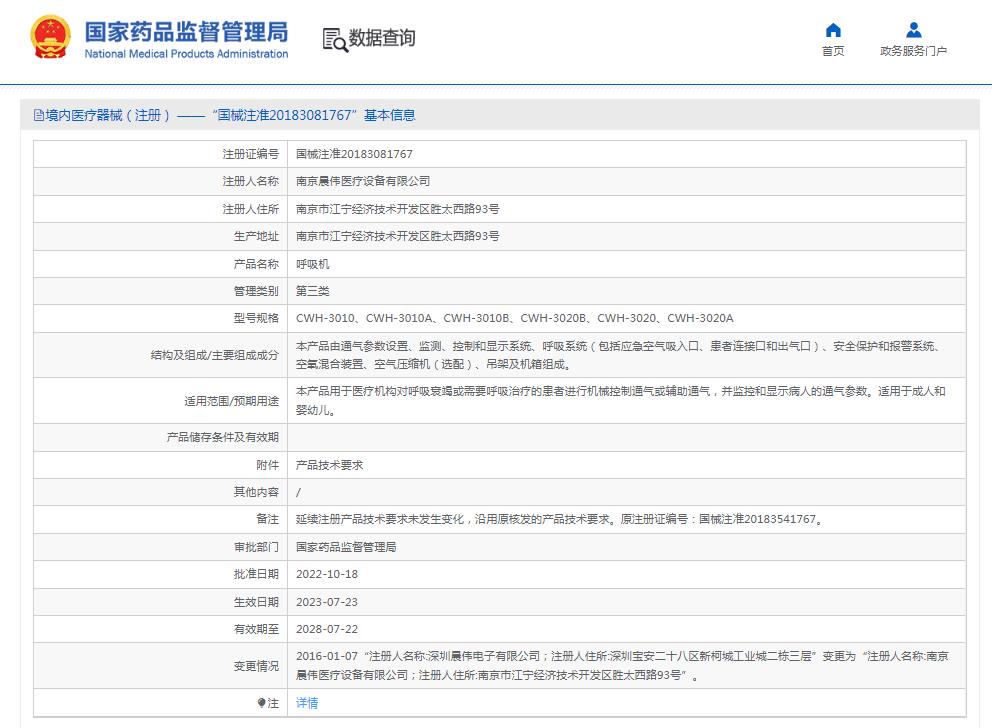Click the 数据查询 heading text
992x728 pixels.
(x=381, y=38)
